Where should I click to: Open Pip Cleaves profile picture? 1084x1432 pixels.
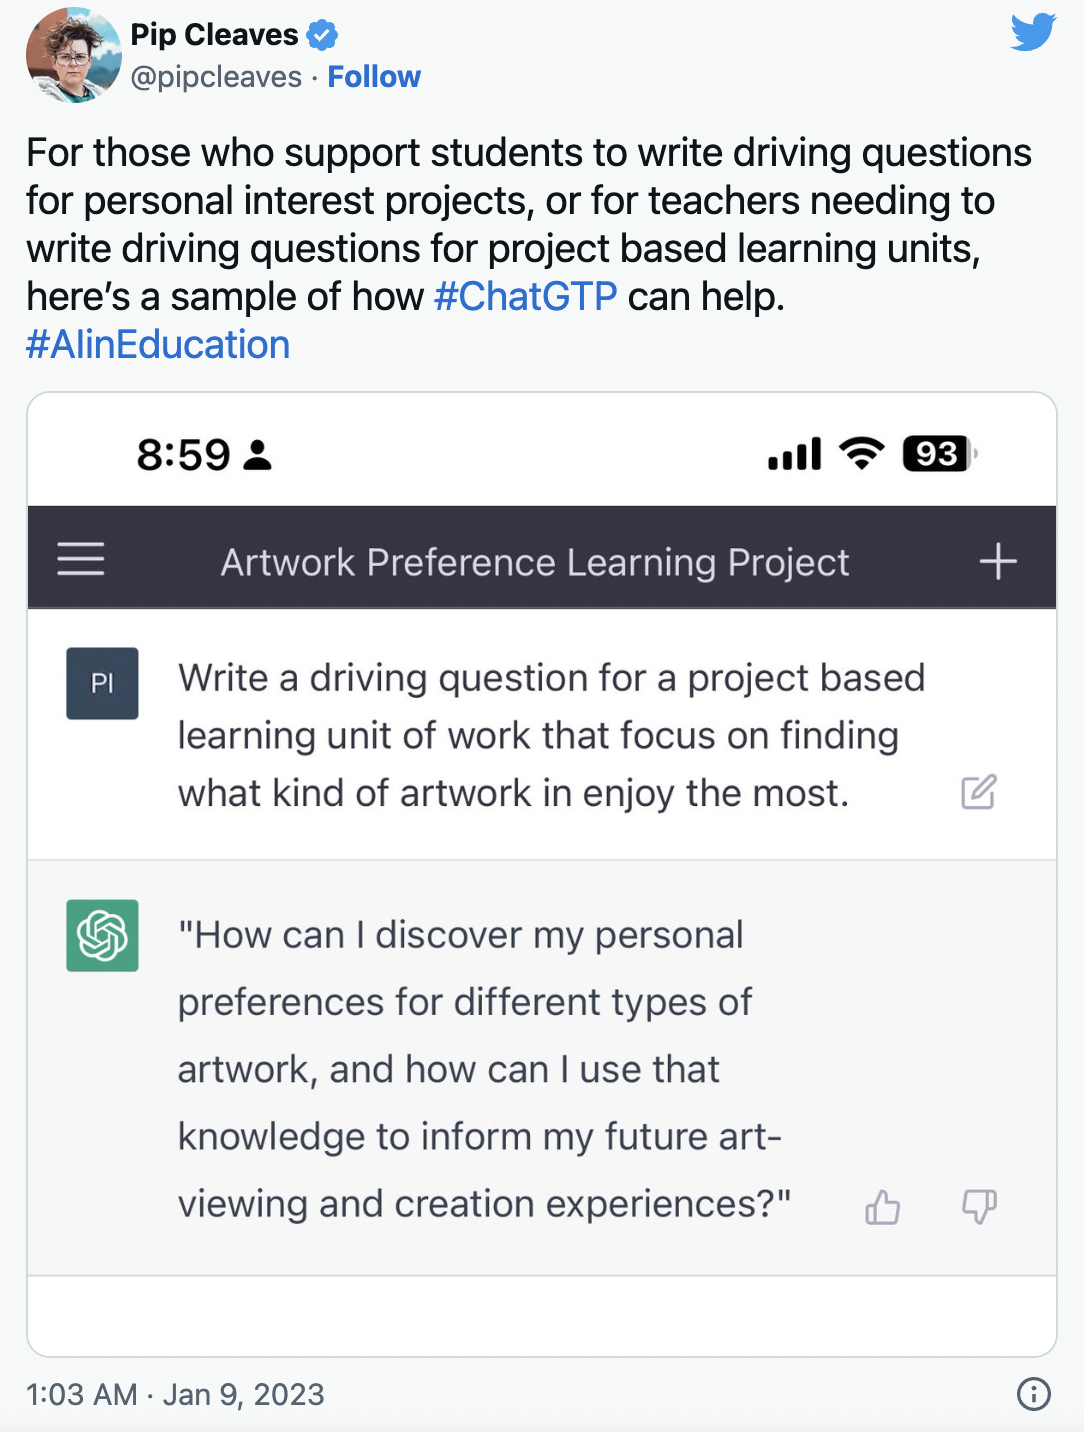(x=73, y=55)
